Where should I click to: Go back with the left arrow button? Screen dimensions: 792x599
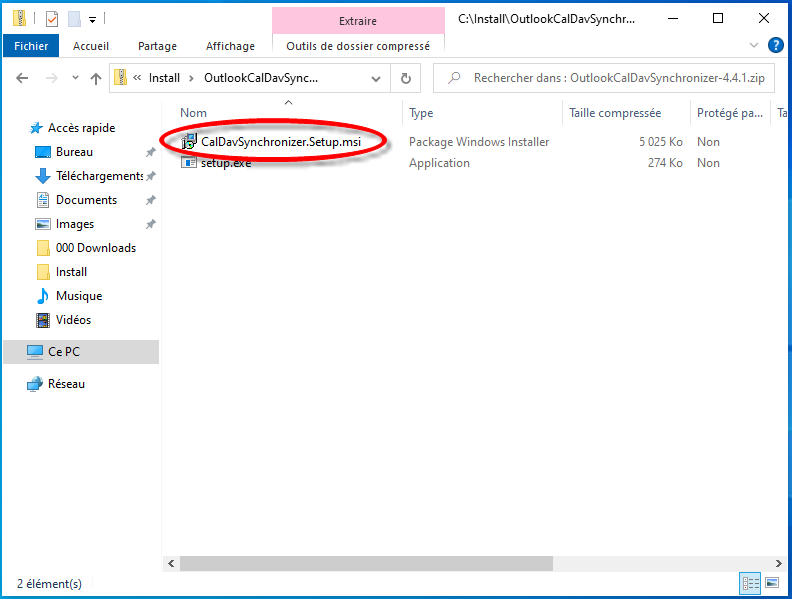22,78
